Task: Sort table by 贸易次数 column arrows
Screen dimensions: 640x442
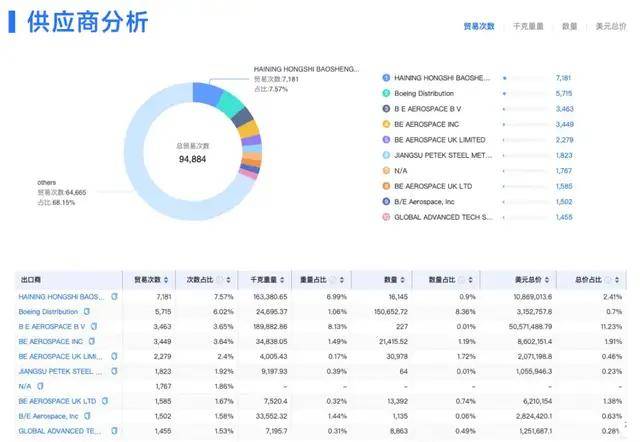Action: pyautogui.click(x=166, y=280)
